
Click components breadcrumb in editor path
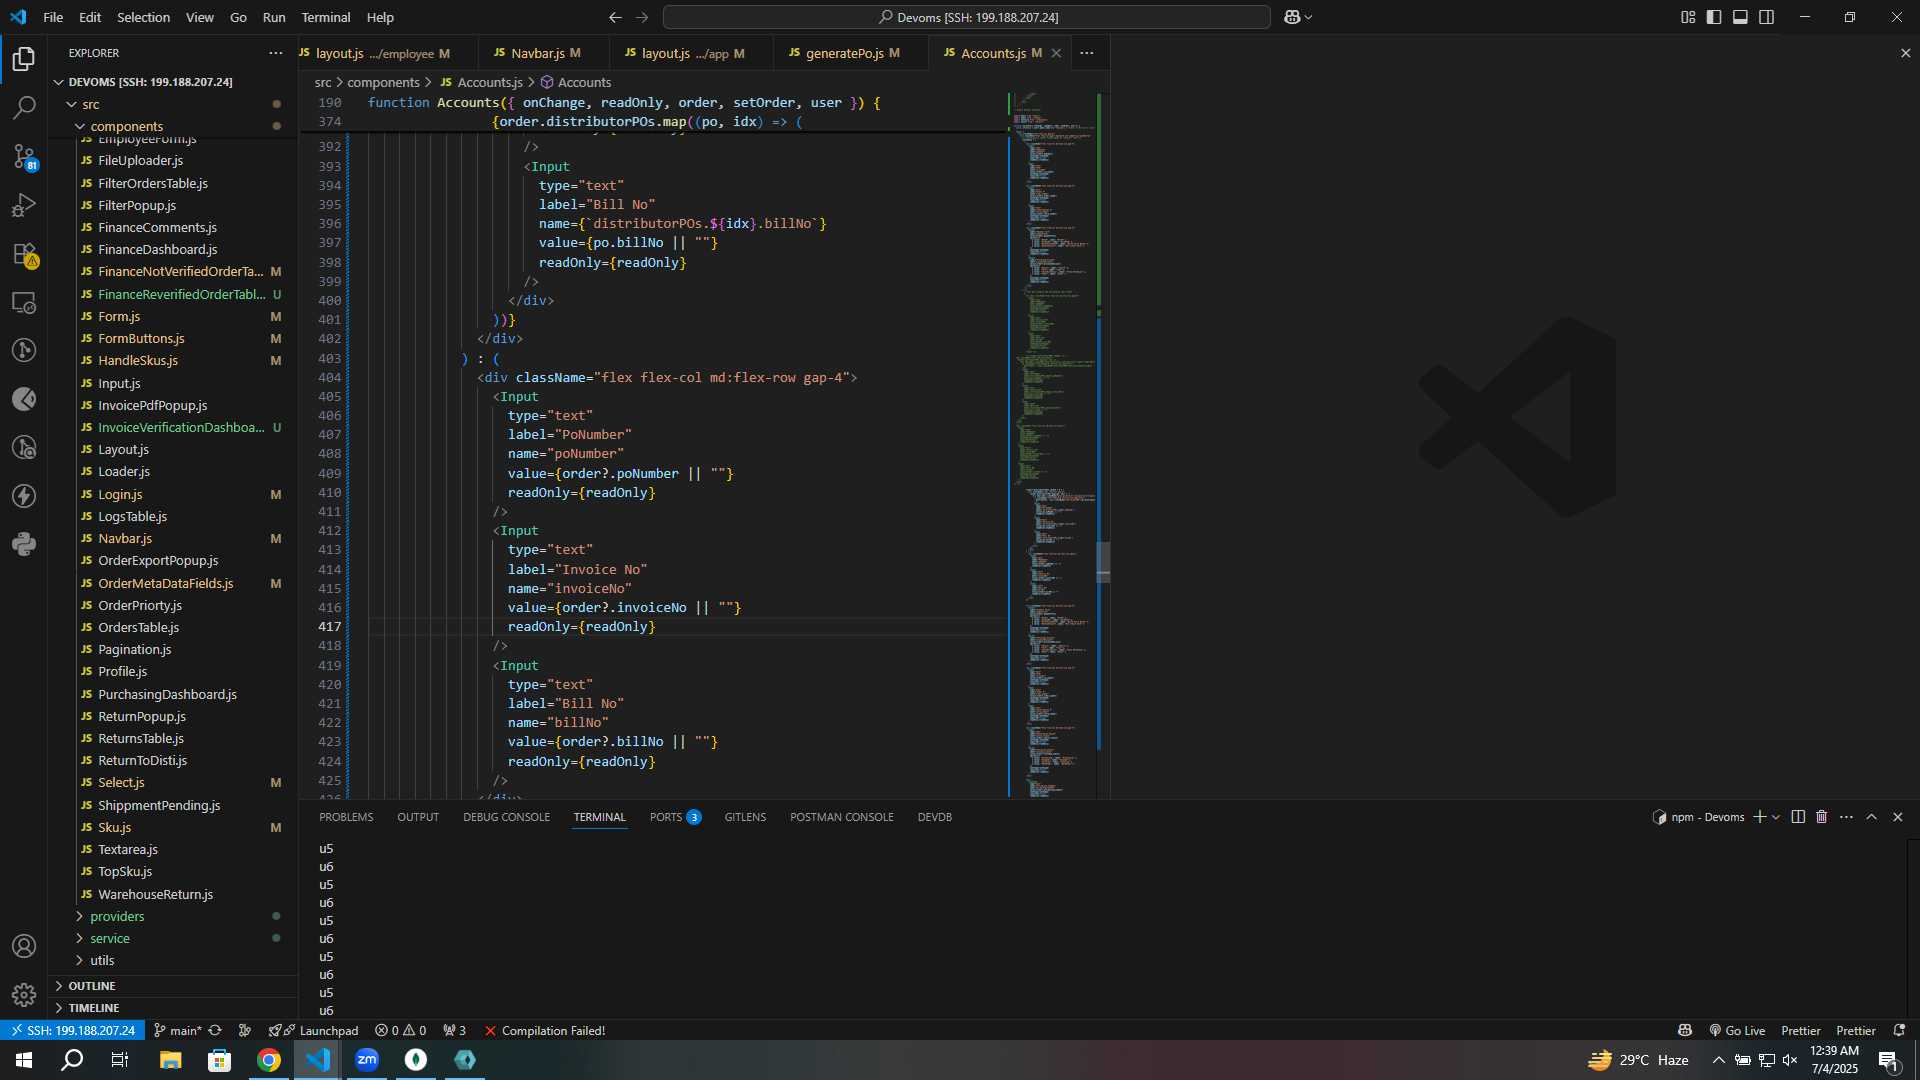[383, 82]
